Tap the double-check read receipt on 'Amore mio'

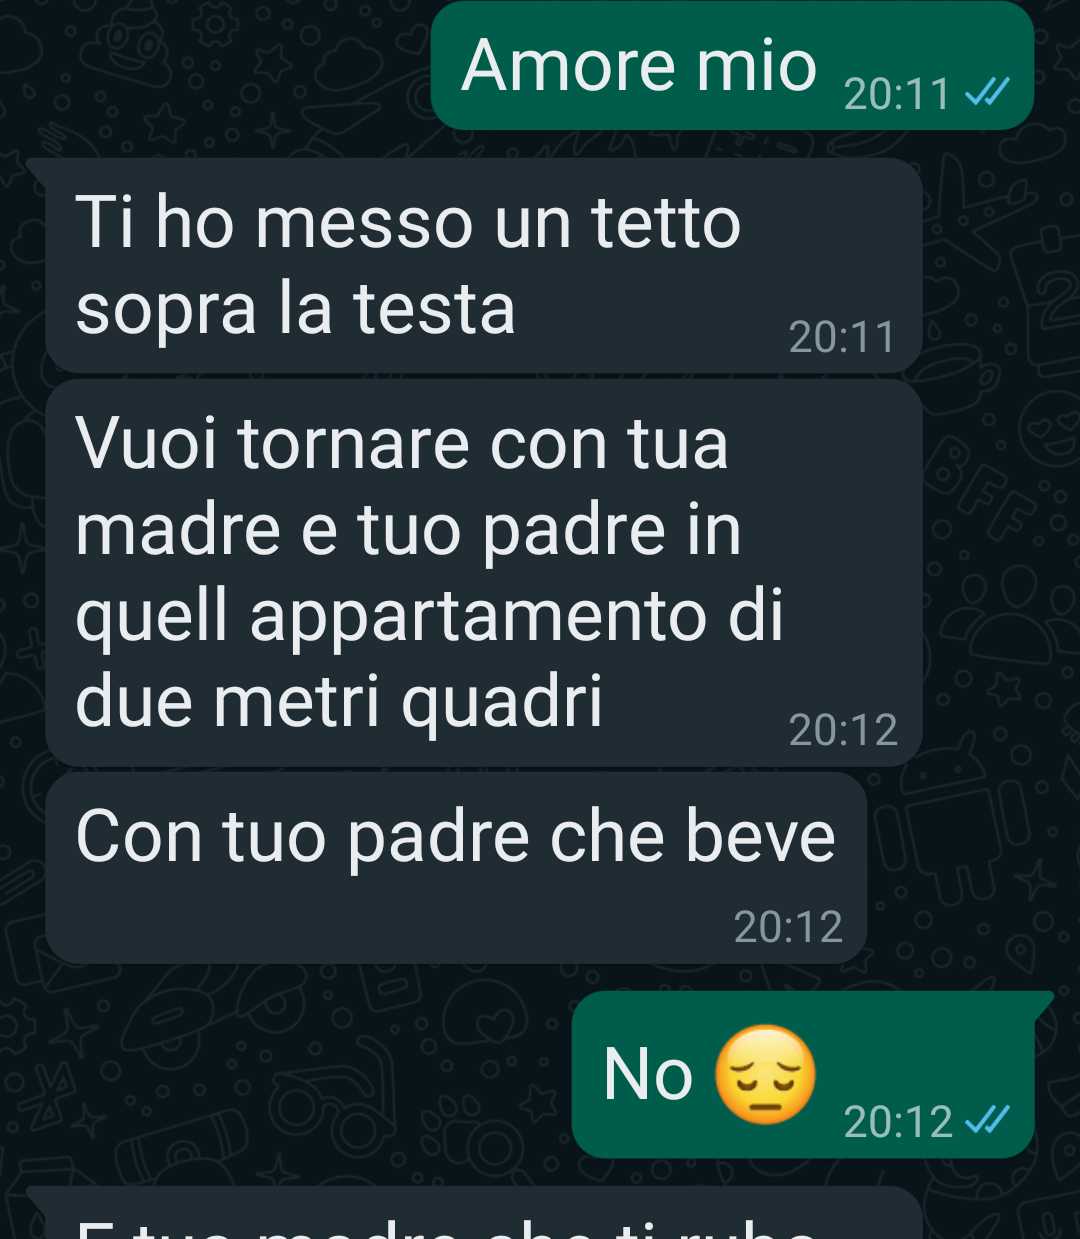(987, 93)
